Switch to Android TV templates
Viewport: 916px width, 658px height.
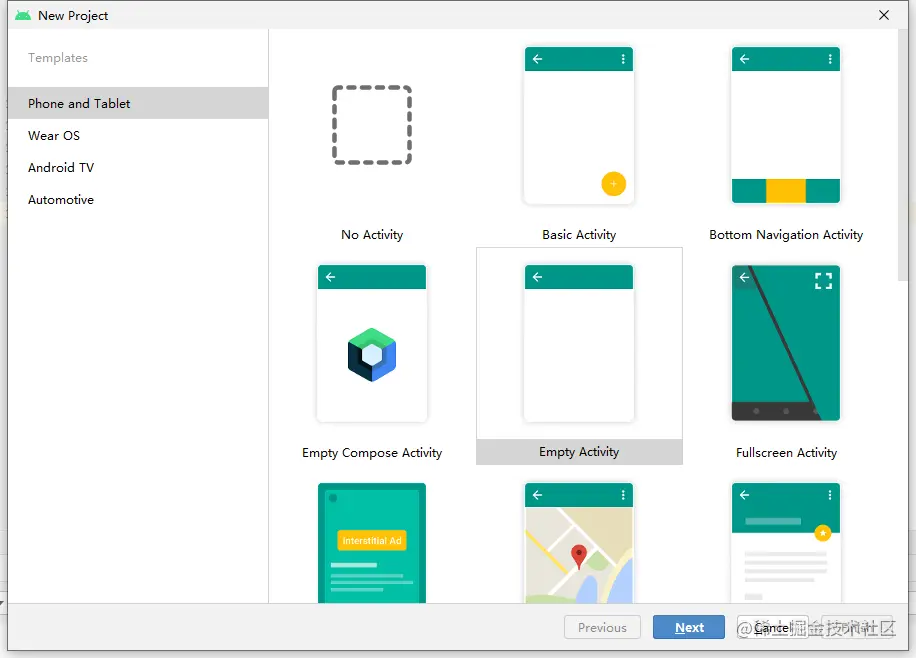(138, 168)
